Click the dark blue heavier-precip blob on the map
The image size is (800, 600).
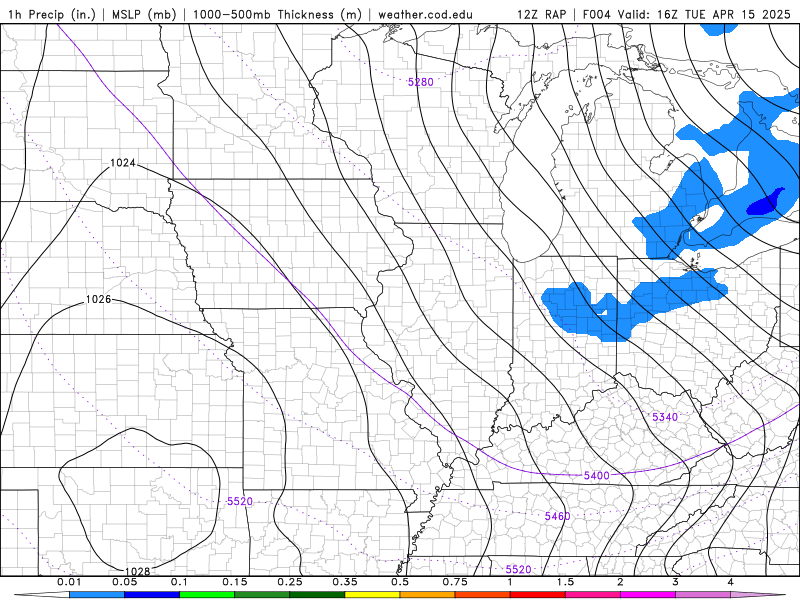765,202
